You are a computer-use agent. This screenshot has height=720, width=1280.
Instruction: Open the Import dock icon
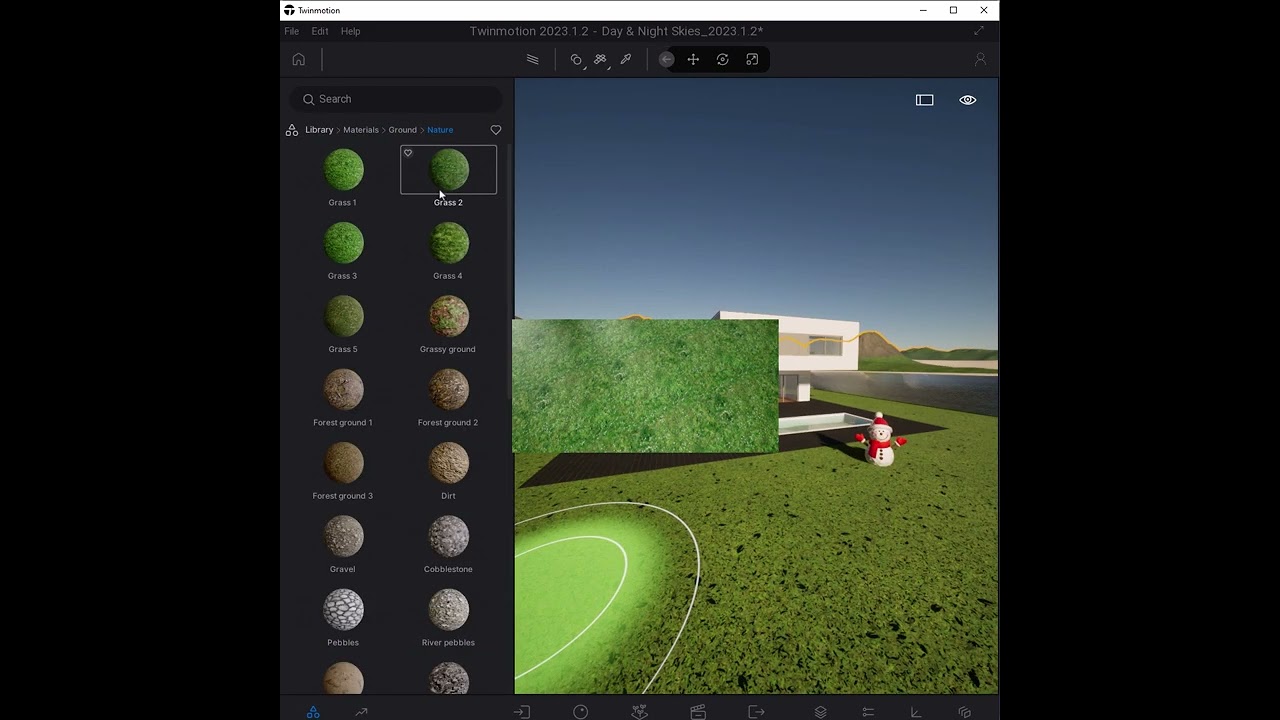(x=522, y=712)
